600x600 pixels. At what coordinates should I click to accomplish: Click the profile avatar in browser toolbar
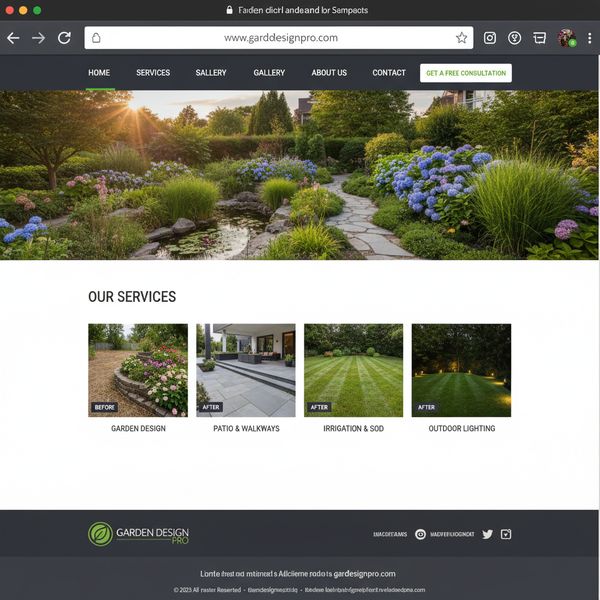(x=566, y=38)
